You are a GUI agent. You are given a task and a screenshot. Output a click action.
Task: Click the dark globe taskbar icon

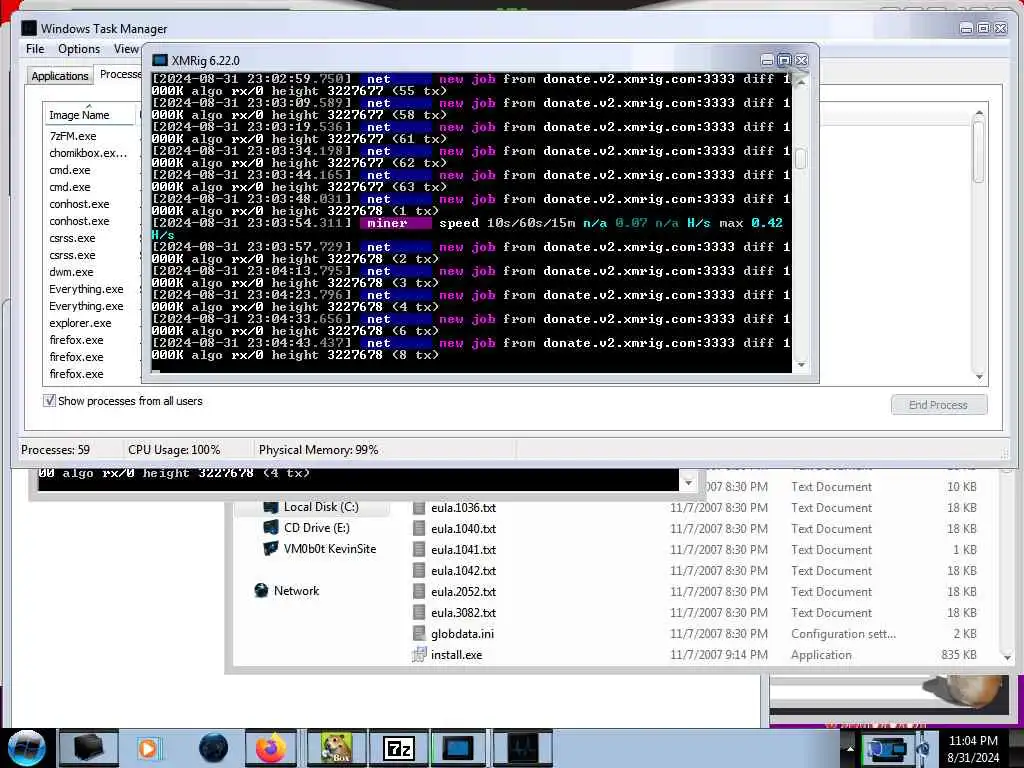pyautogui.click(x=214, y=748)
